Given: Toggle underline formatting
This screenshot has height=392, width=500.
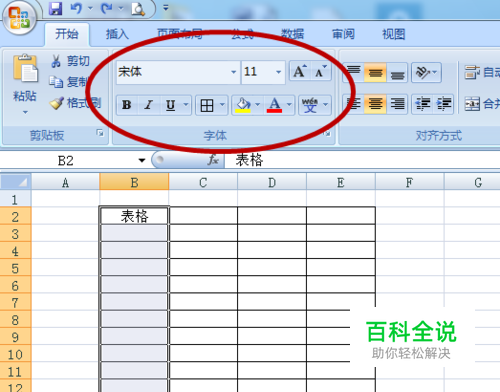Looking at the screenshot, I should click(171, 105).
